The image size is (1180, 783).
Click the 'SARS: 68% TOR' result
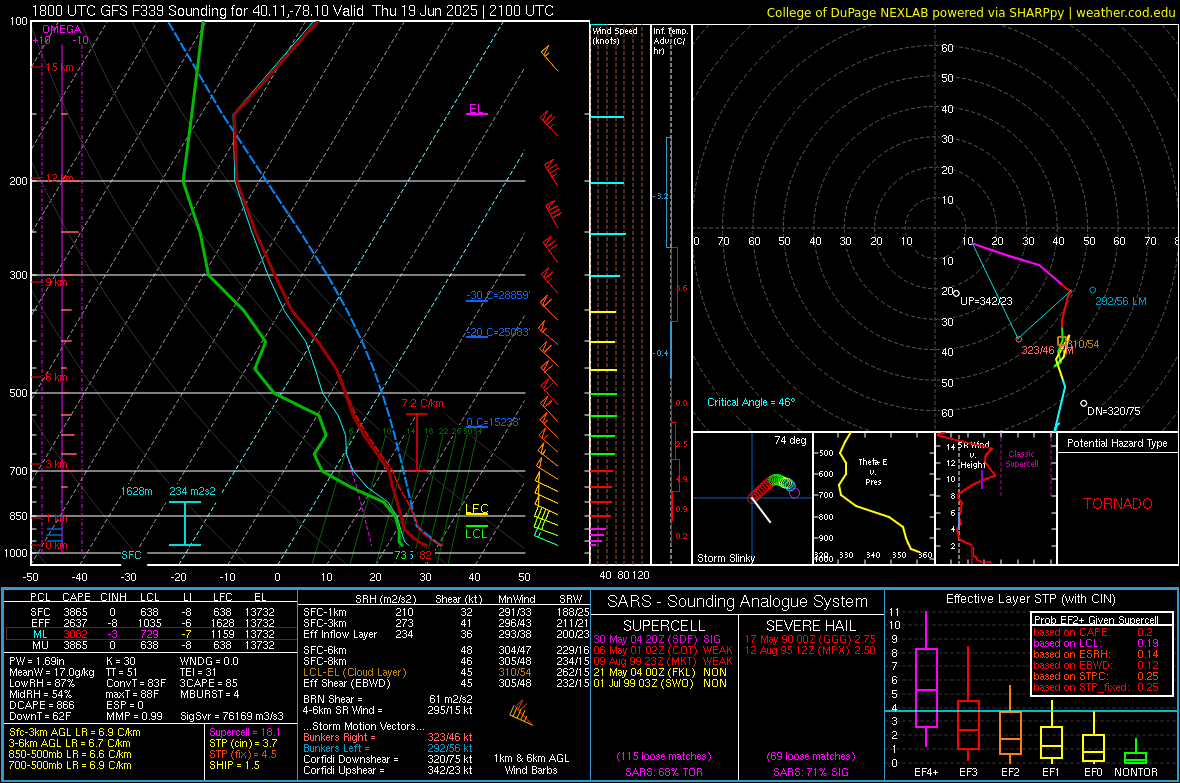coord(664,772)
